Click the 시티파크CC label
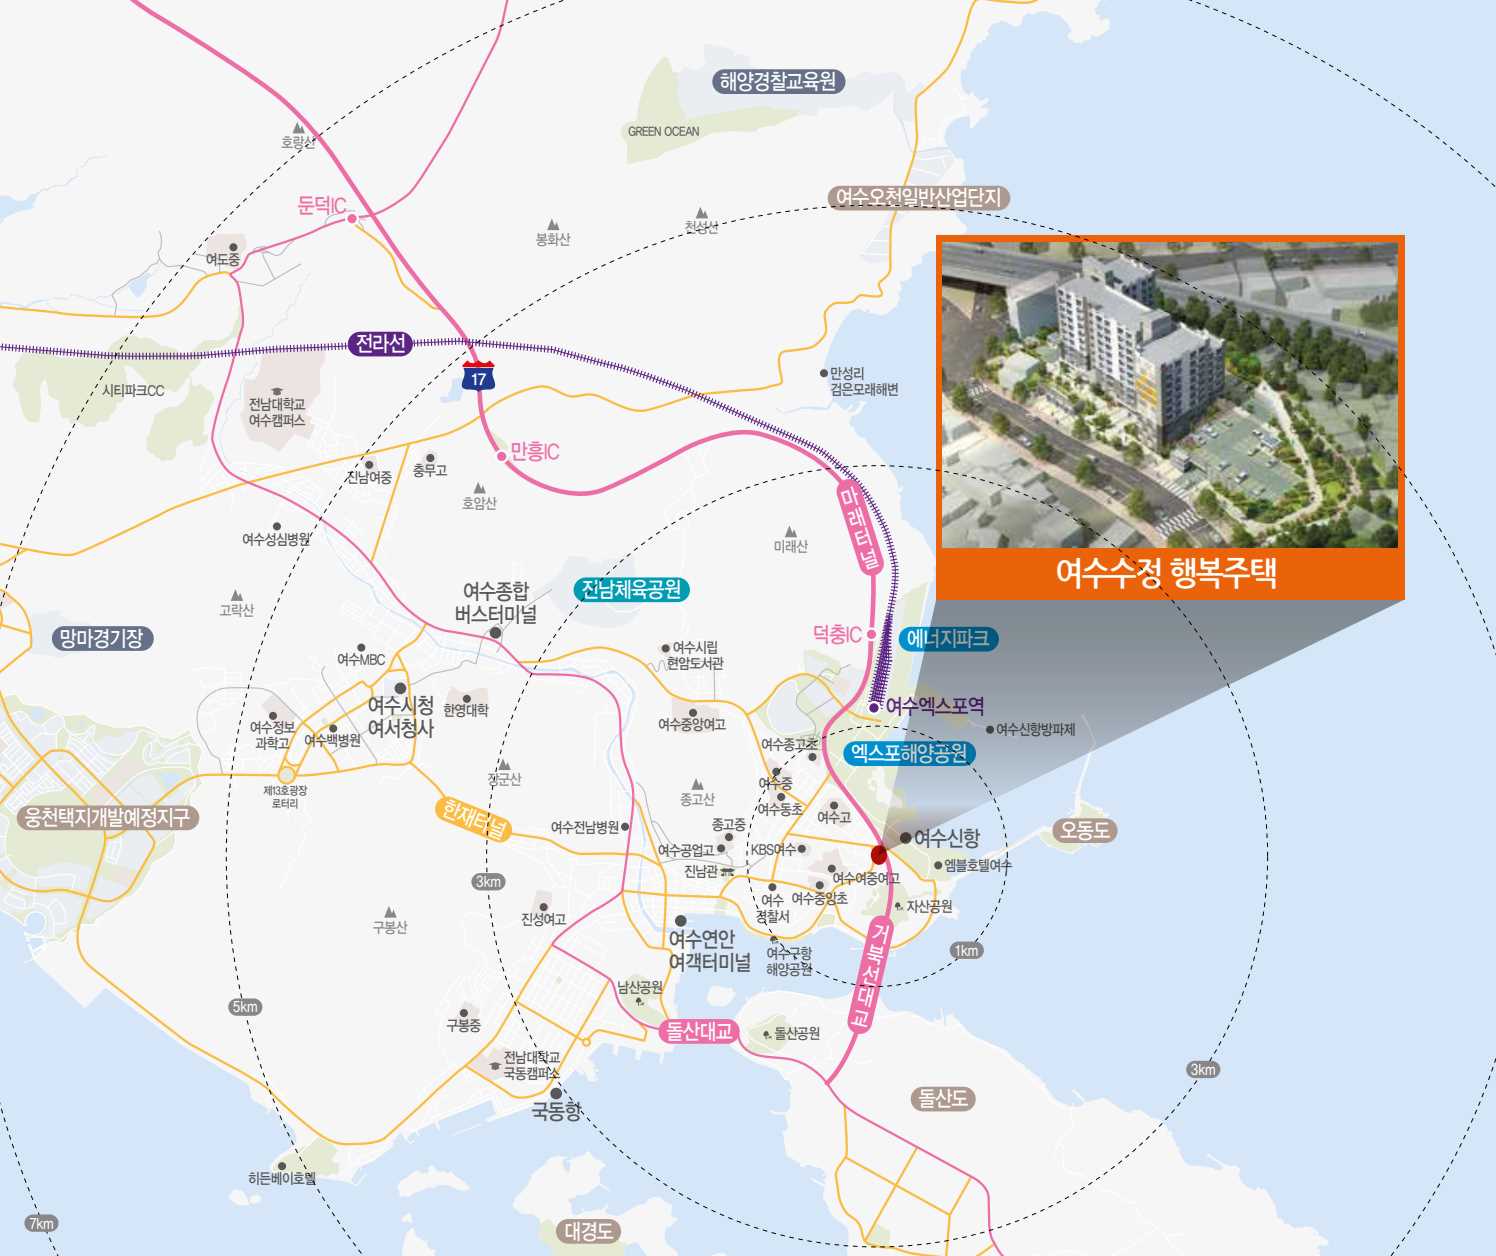1496x1256 pixels. [132, 391]
